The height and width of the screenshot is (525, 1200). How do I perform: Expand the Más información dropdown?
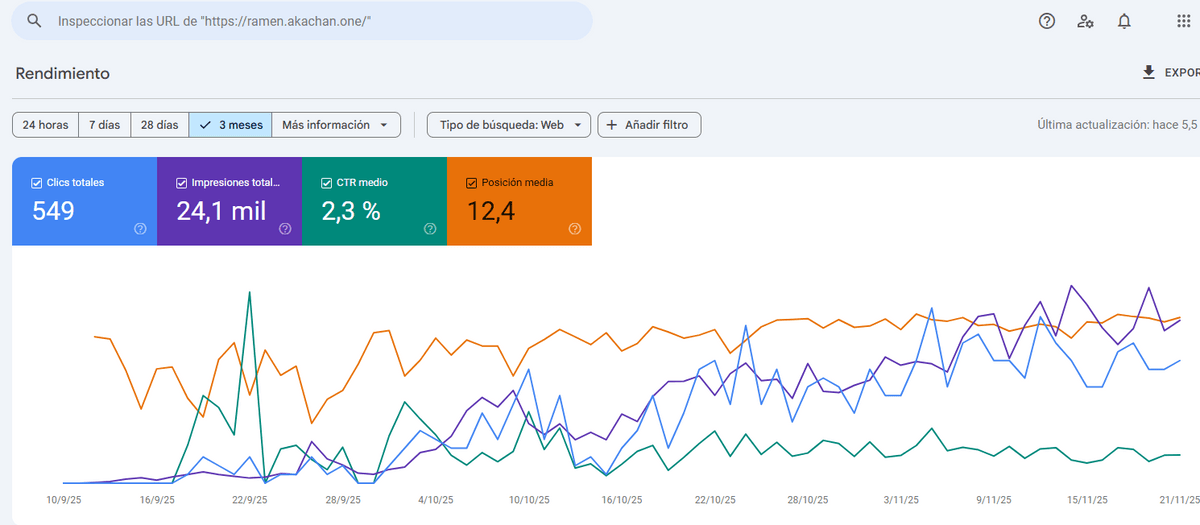tap(336, 125)
